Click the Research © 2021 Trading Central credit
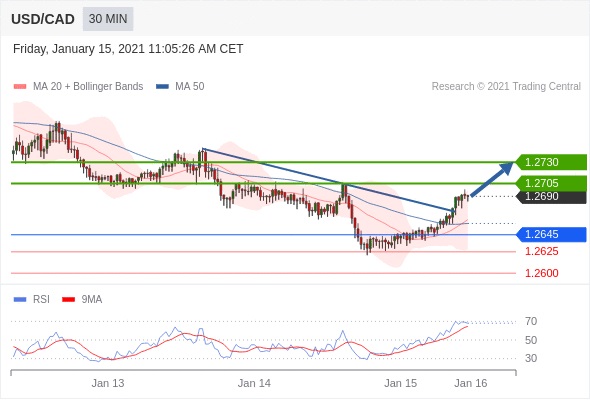 click(x=506, y=87)
